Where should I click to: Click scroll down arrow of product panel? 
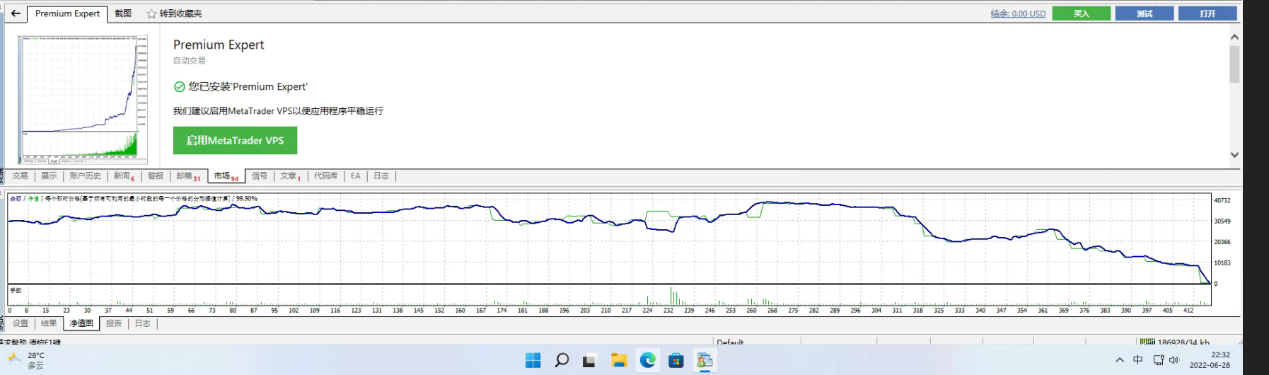pos(1234,155)
